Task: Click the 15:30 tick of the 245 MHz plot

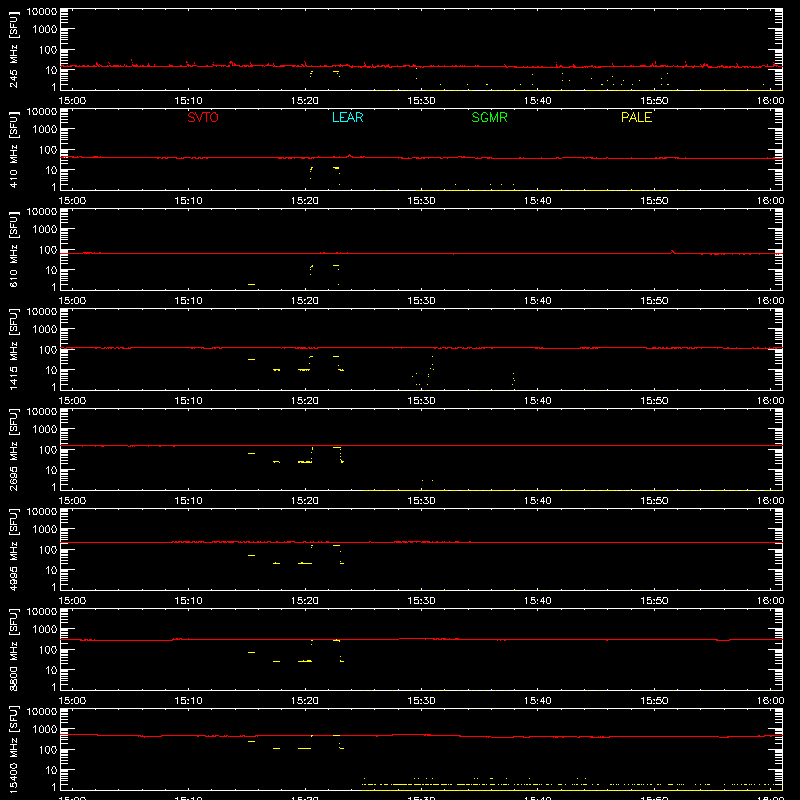Action: coord(421,101)
